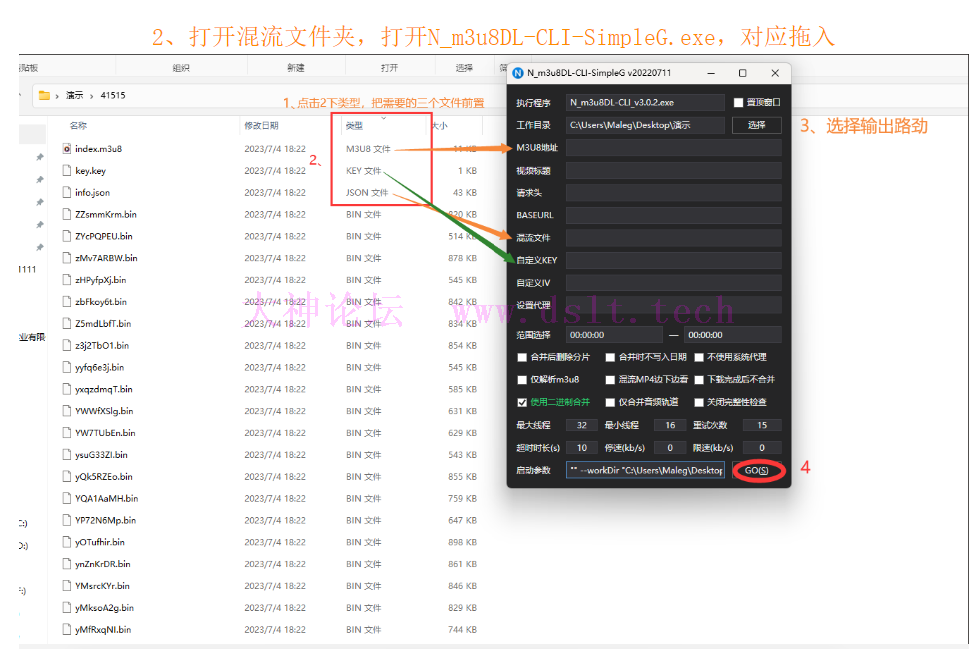Click the 工作目录 path field

[x=645, y=125]
